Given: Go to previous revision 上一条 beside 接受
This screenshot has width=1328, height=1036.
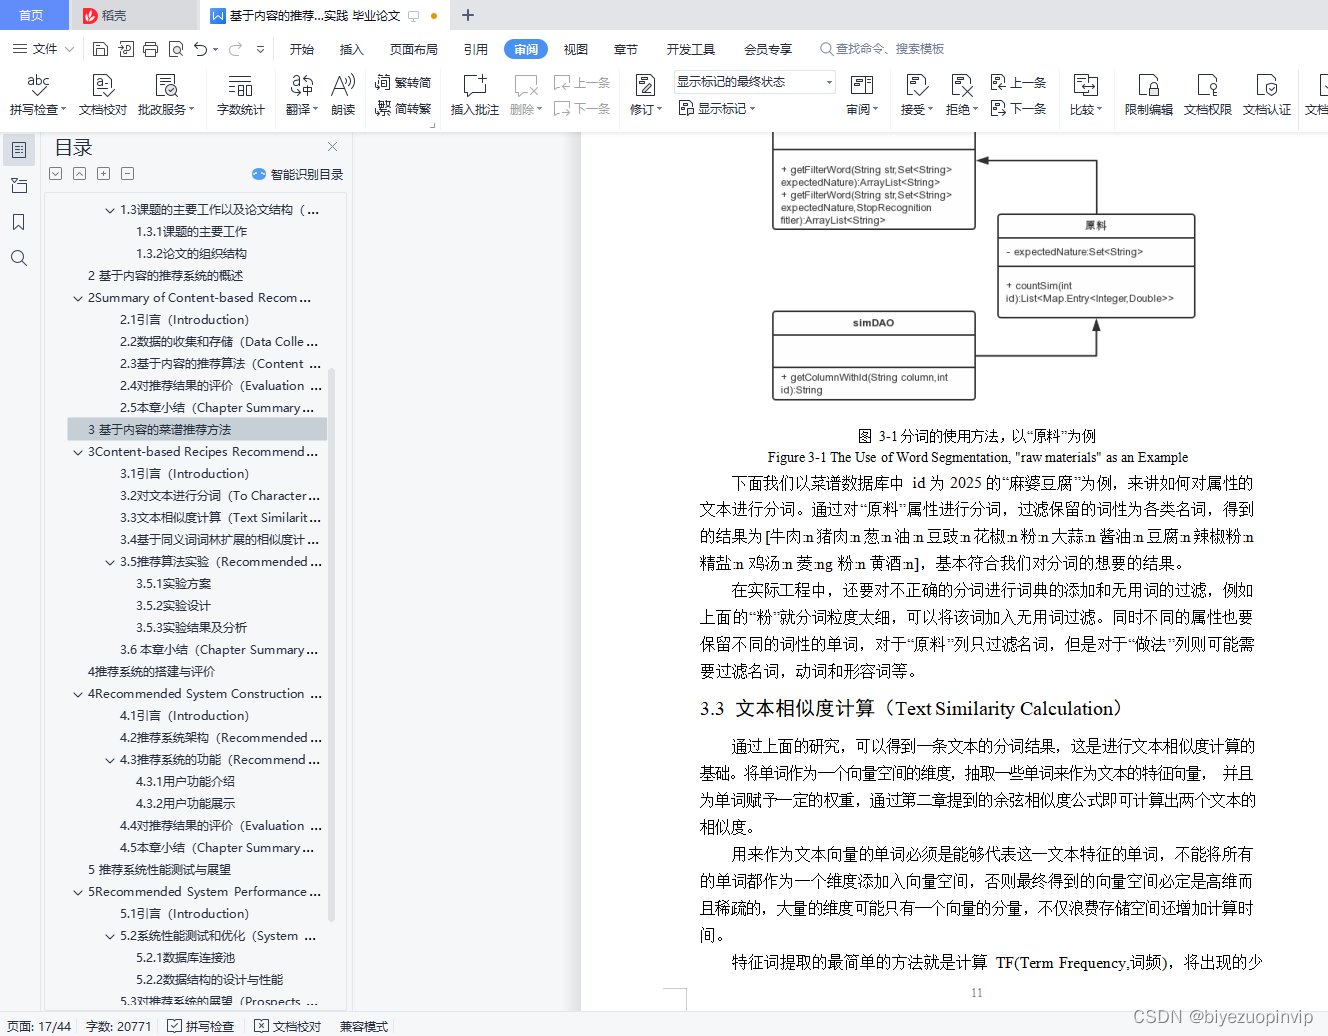Looking at the screenshot, I should tap(1018, 83).
